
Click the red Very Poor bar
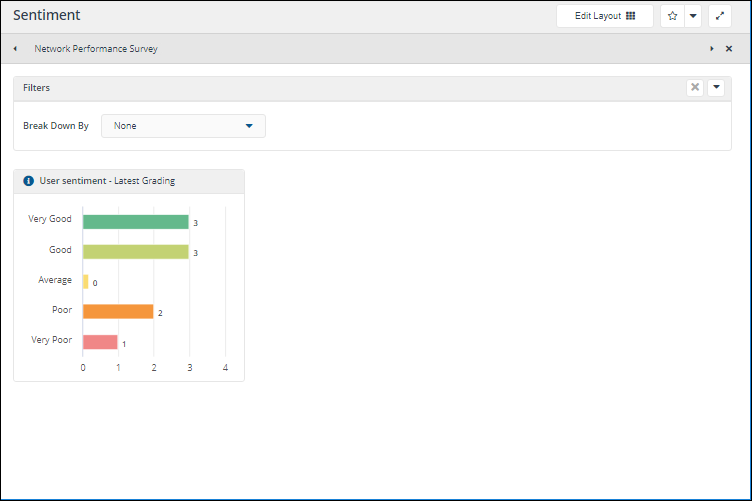(x=100, y=342)
